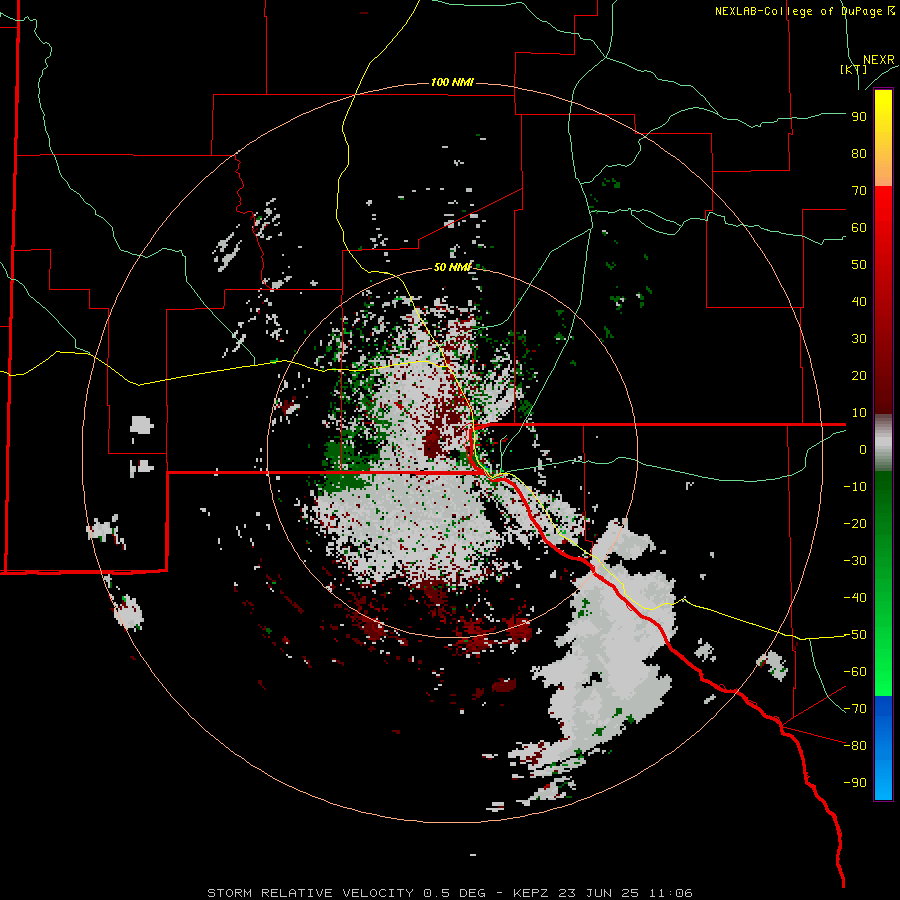Image resolution: width=900 pixels, height=900 pixels.
Task: Click the -30 value on the velocity scale
Action: pos(855,561)
